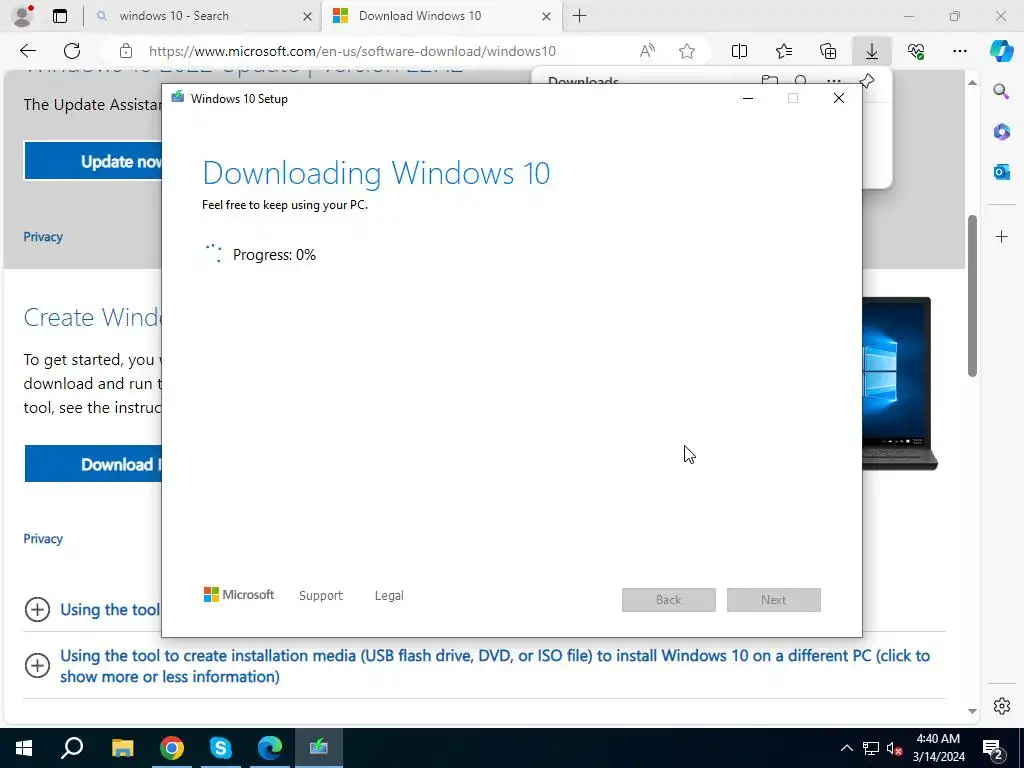Activate Read aloud in address bar
1024x768 pixels.
click(x=647, y=51)
